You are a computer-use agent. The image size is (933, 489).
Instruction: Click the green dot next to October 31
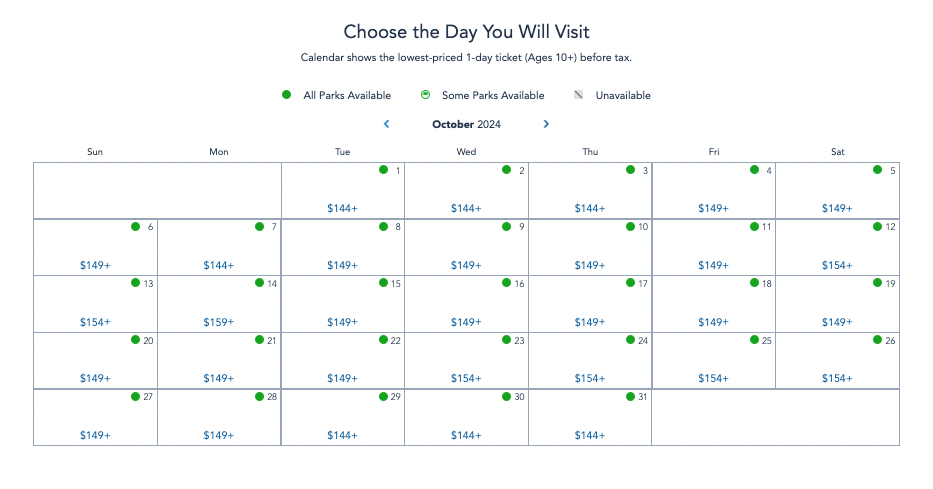(630, 397)
